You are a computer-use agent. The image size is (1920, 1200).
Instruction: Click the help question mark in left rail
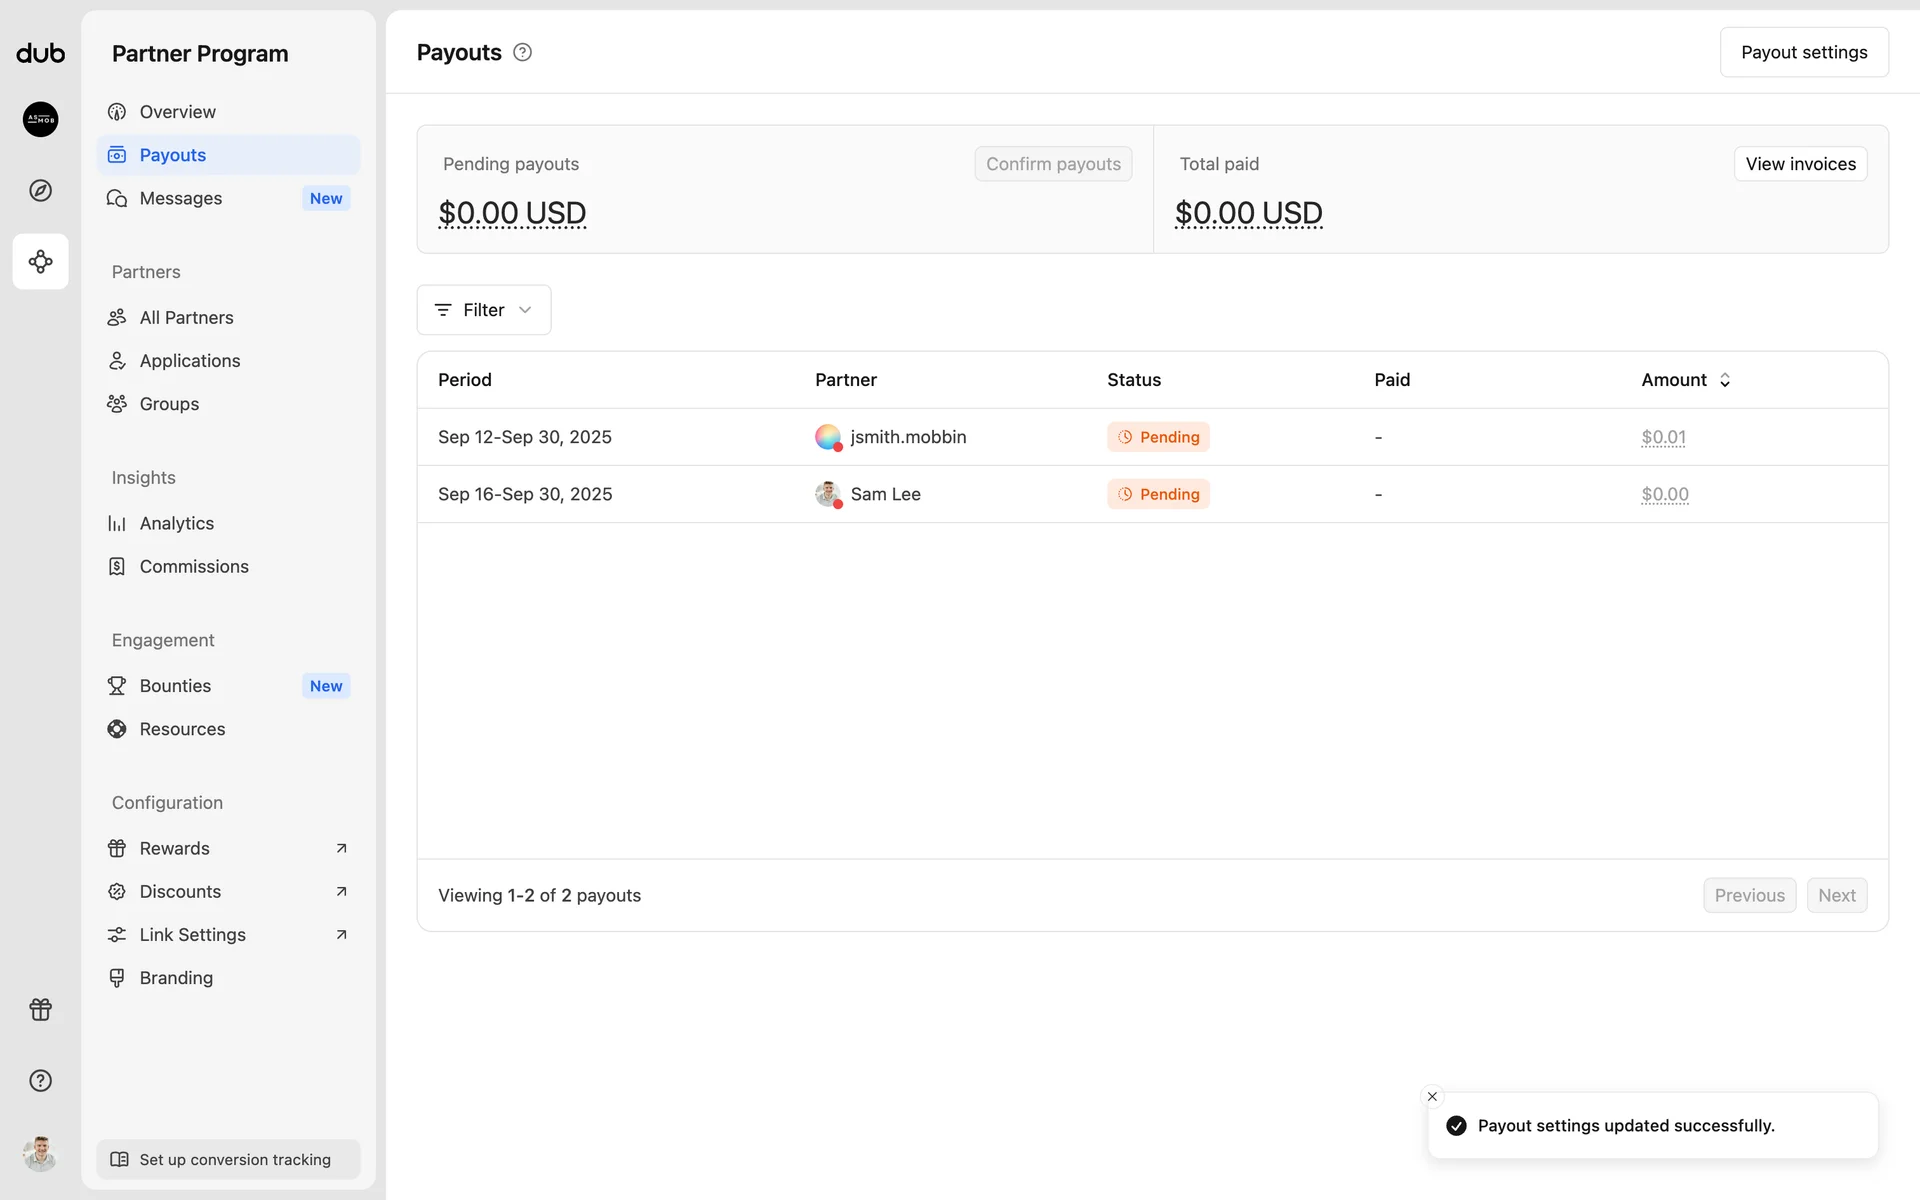coord(40,1081)
